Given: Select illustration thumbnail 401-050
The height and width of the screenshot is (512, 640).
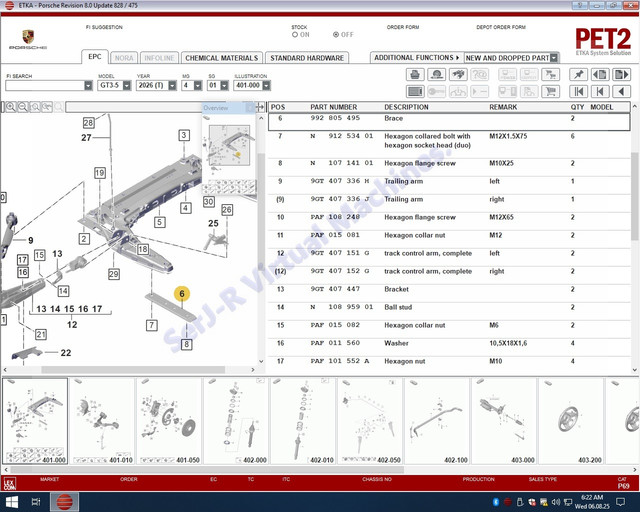Looking at the screenshot, I should tap(169, 421).
